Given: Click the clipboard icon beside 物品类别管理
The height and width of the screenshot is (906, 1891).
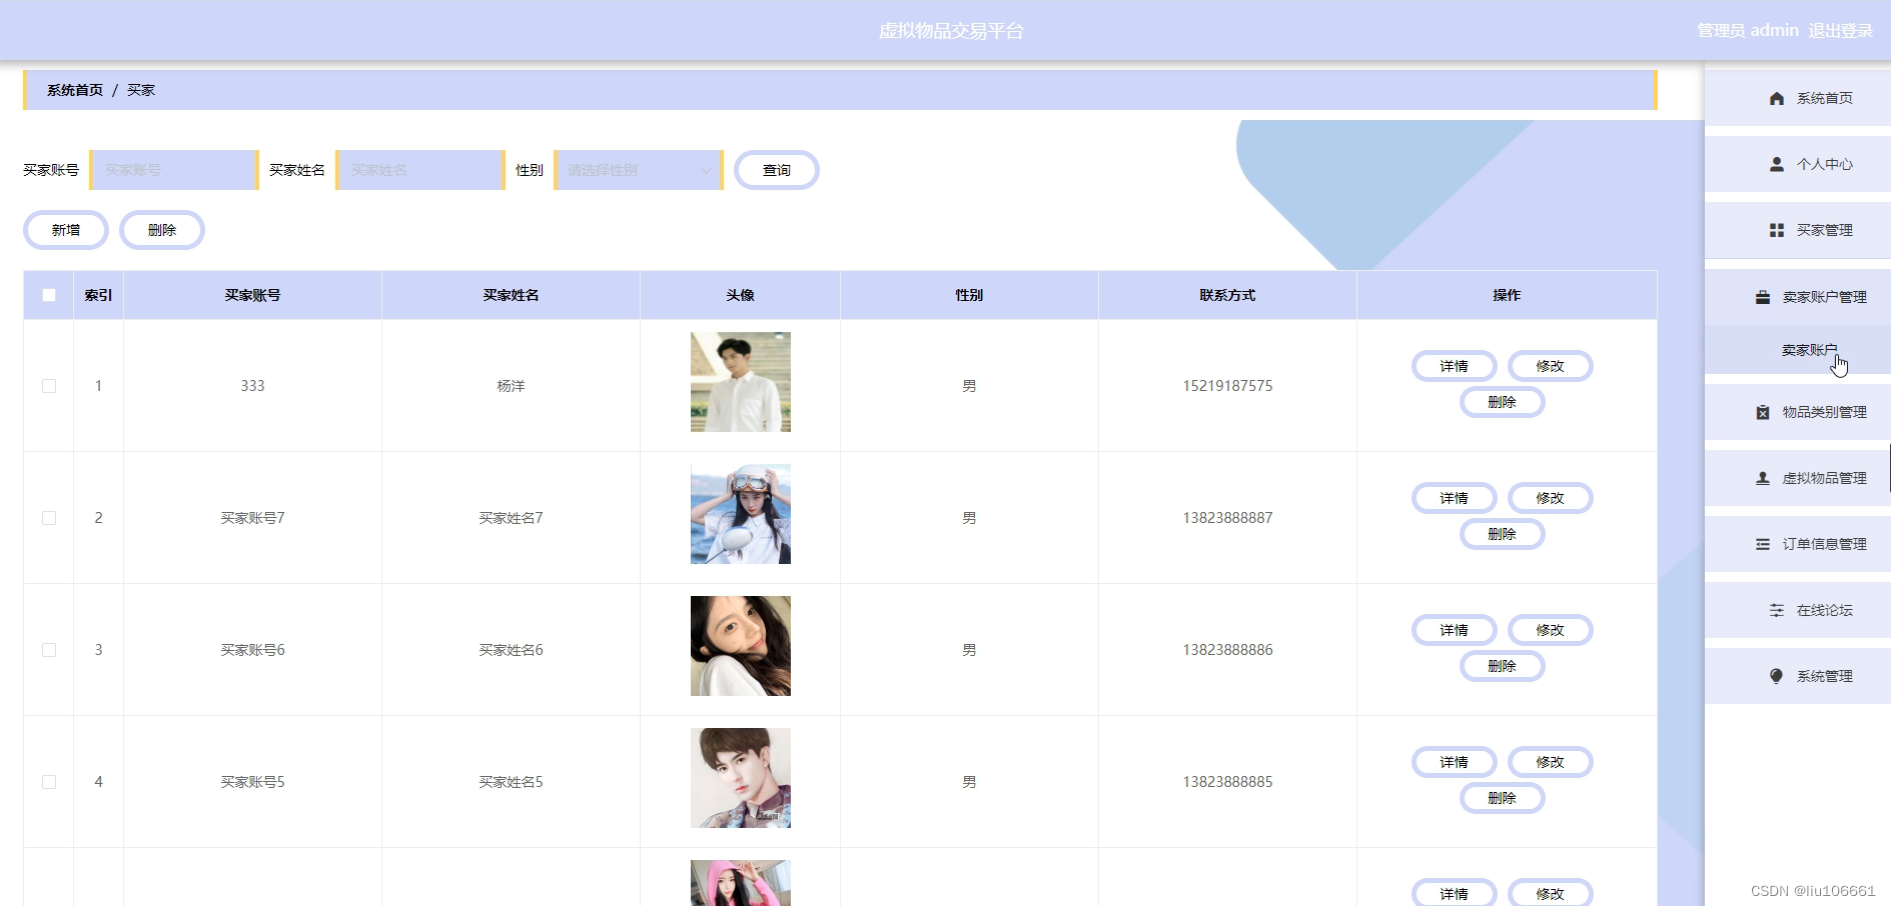Looking at the screenshot, I should 1762,412.
